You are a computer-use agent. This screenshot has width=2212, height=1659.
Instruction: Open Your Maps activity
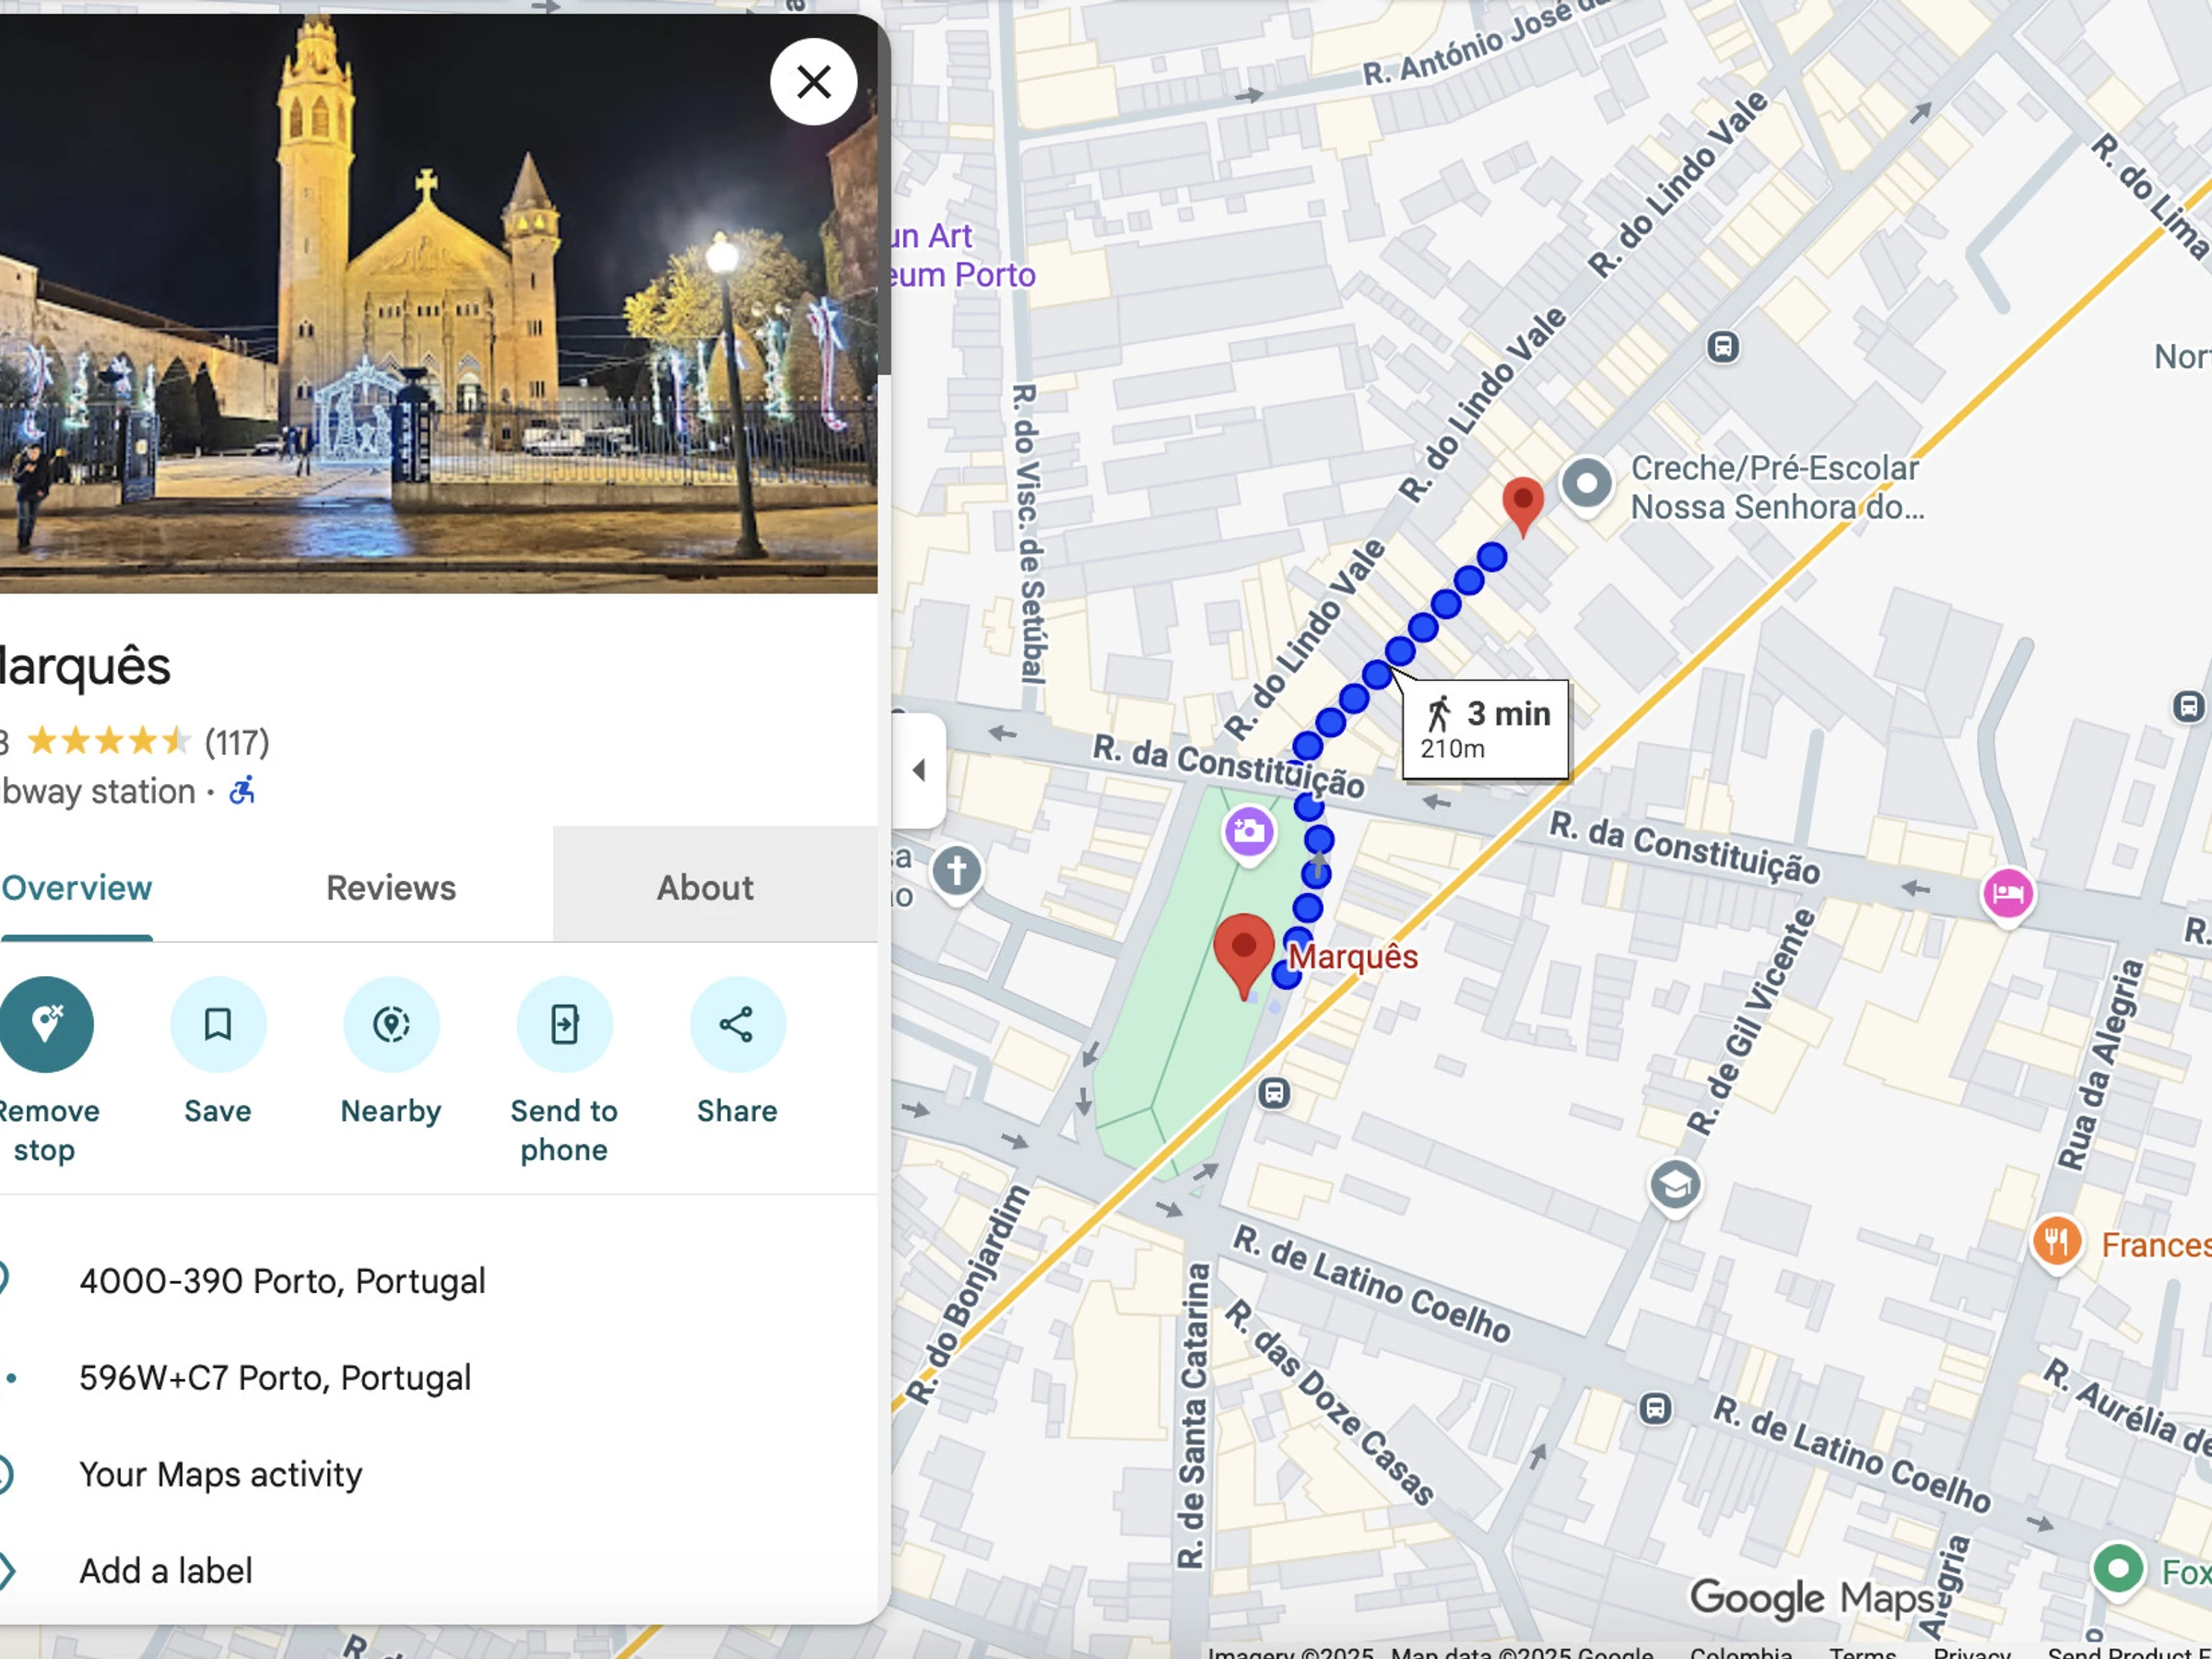coord(220,1474)
